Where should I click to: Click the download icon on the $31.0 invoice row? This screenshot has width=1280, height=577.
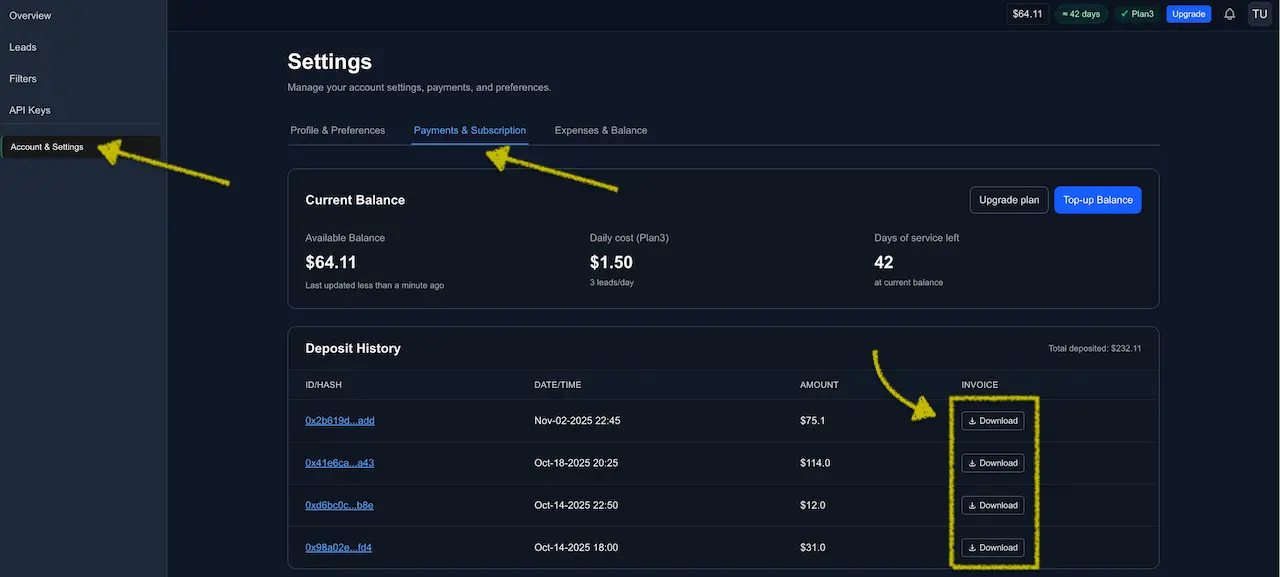tap(992, 547)
